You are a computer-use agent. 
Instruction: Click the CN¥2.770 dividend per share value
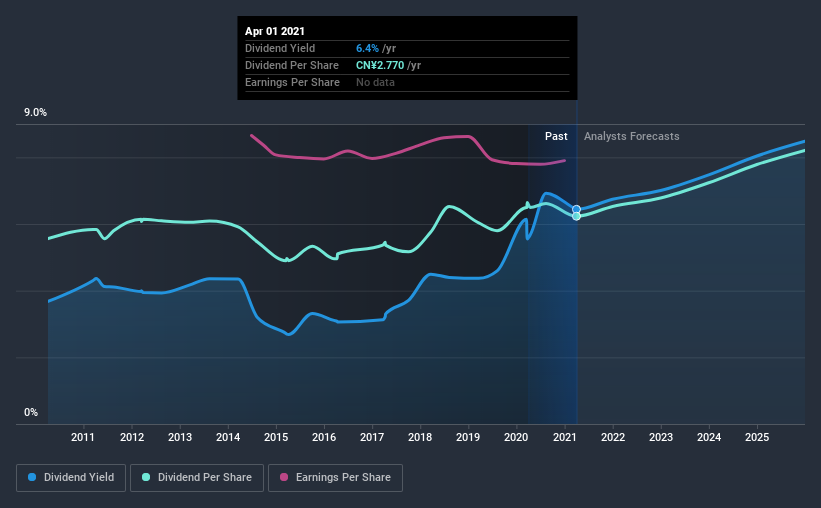pyautogui.click(x=380, y=65)
